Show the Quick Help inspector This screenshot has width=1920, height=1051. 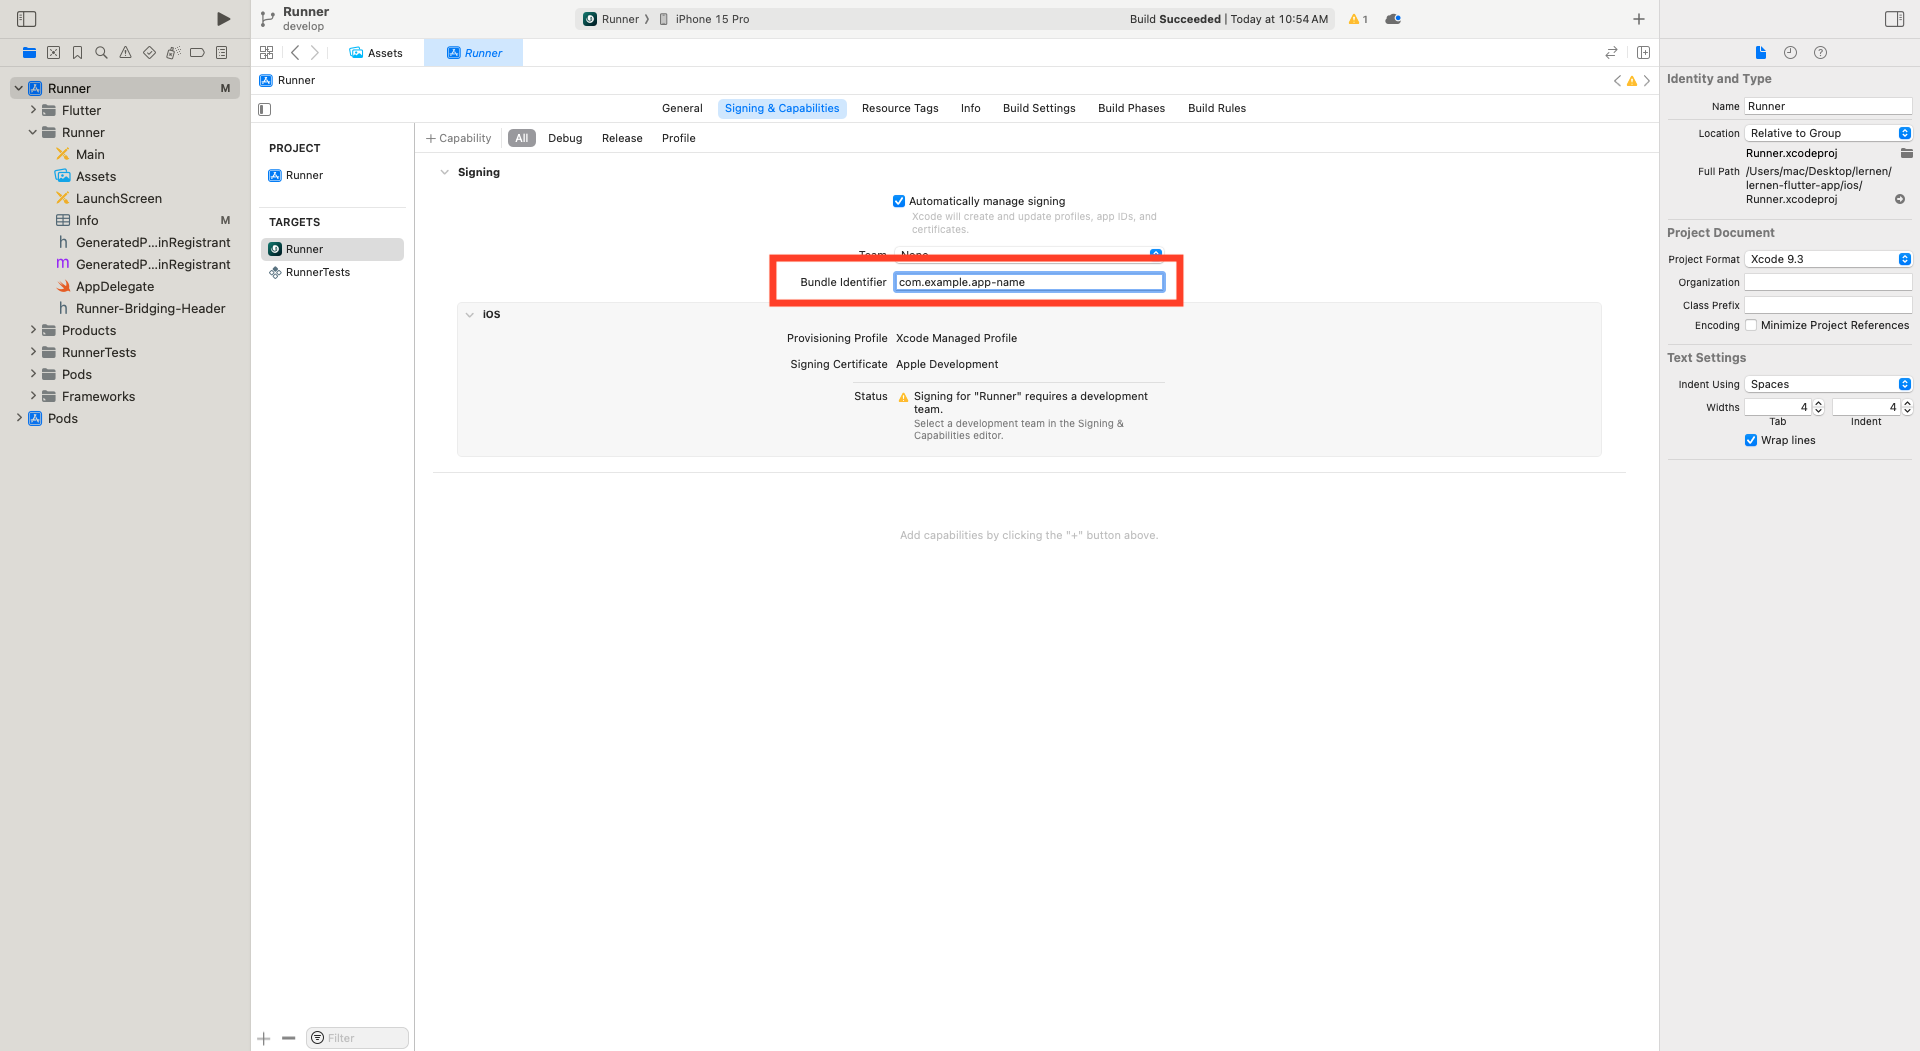(x=1820, y=53)
